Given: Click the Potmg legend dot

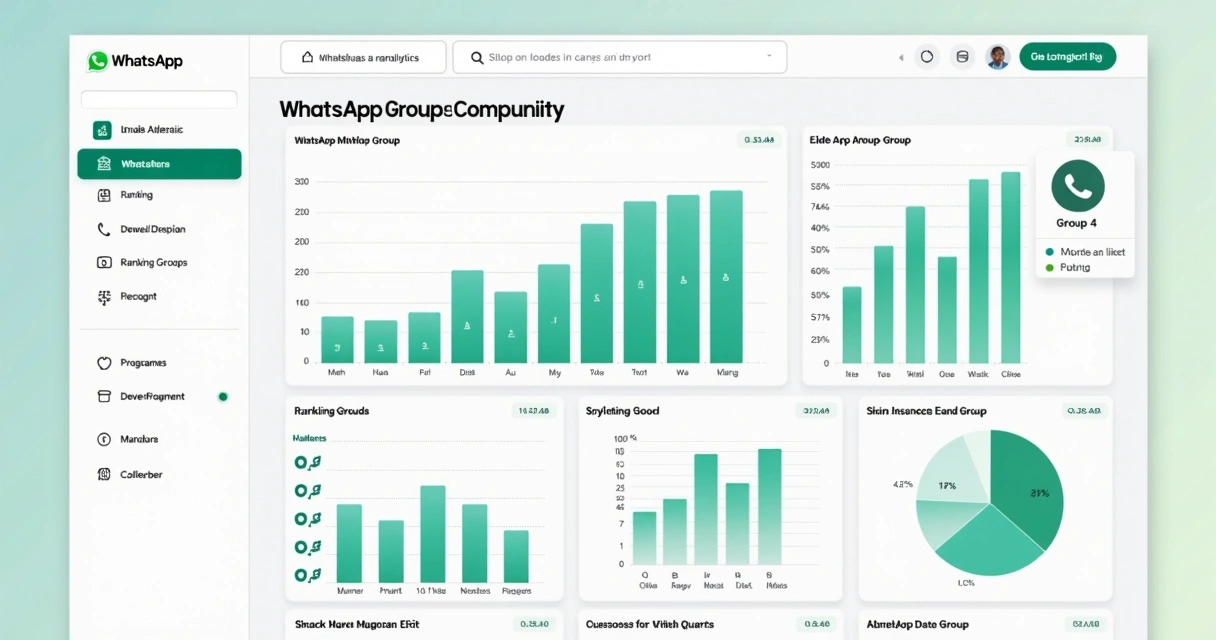Looking at the screenshot, I should [1049, 268].
